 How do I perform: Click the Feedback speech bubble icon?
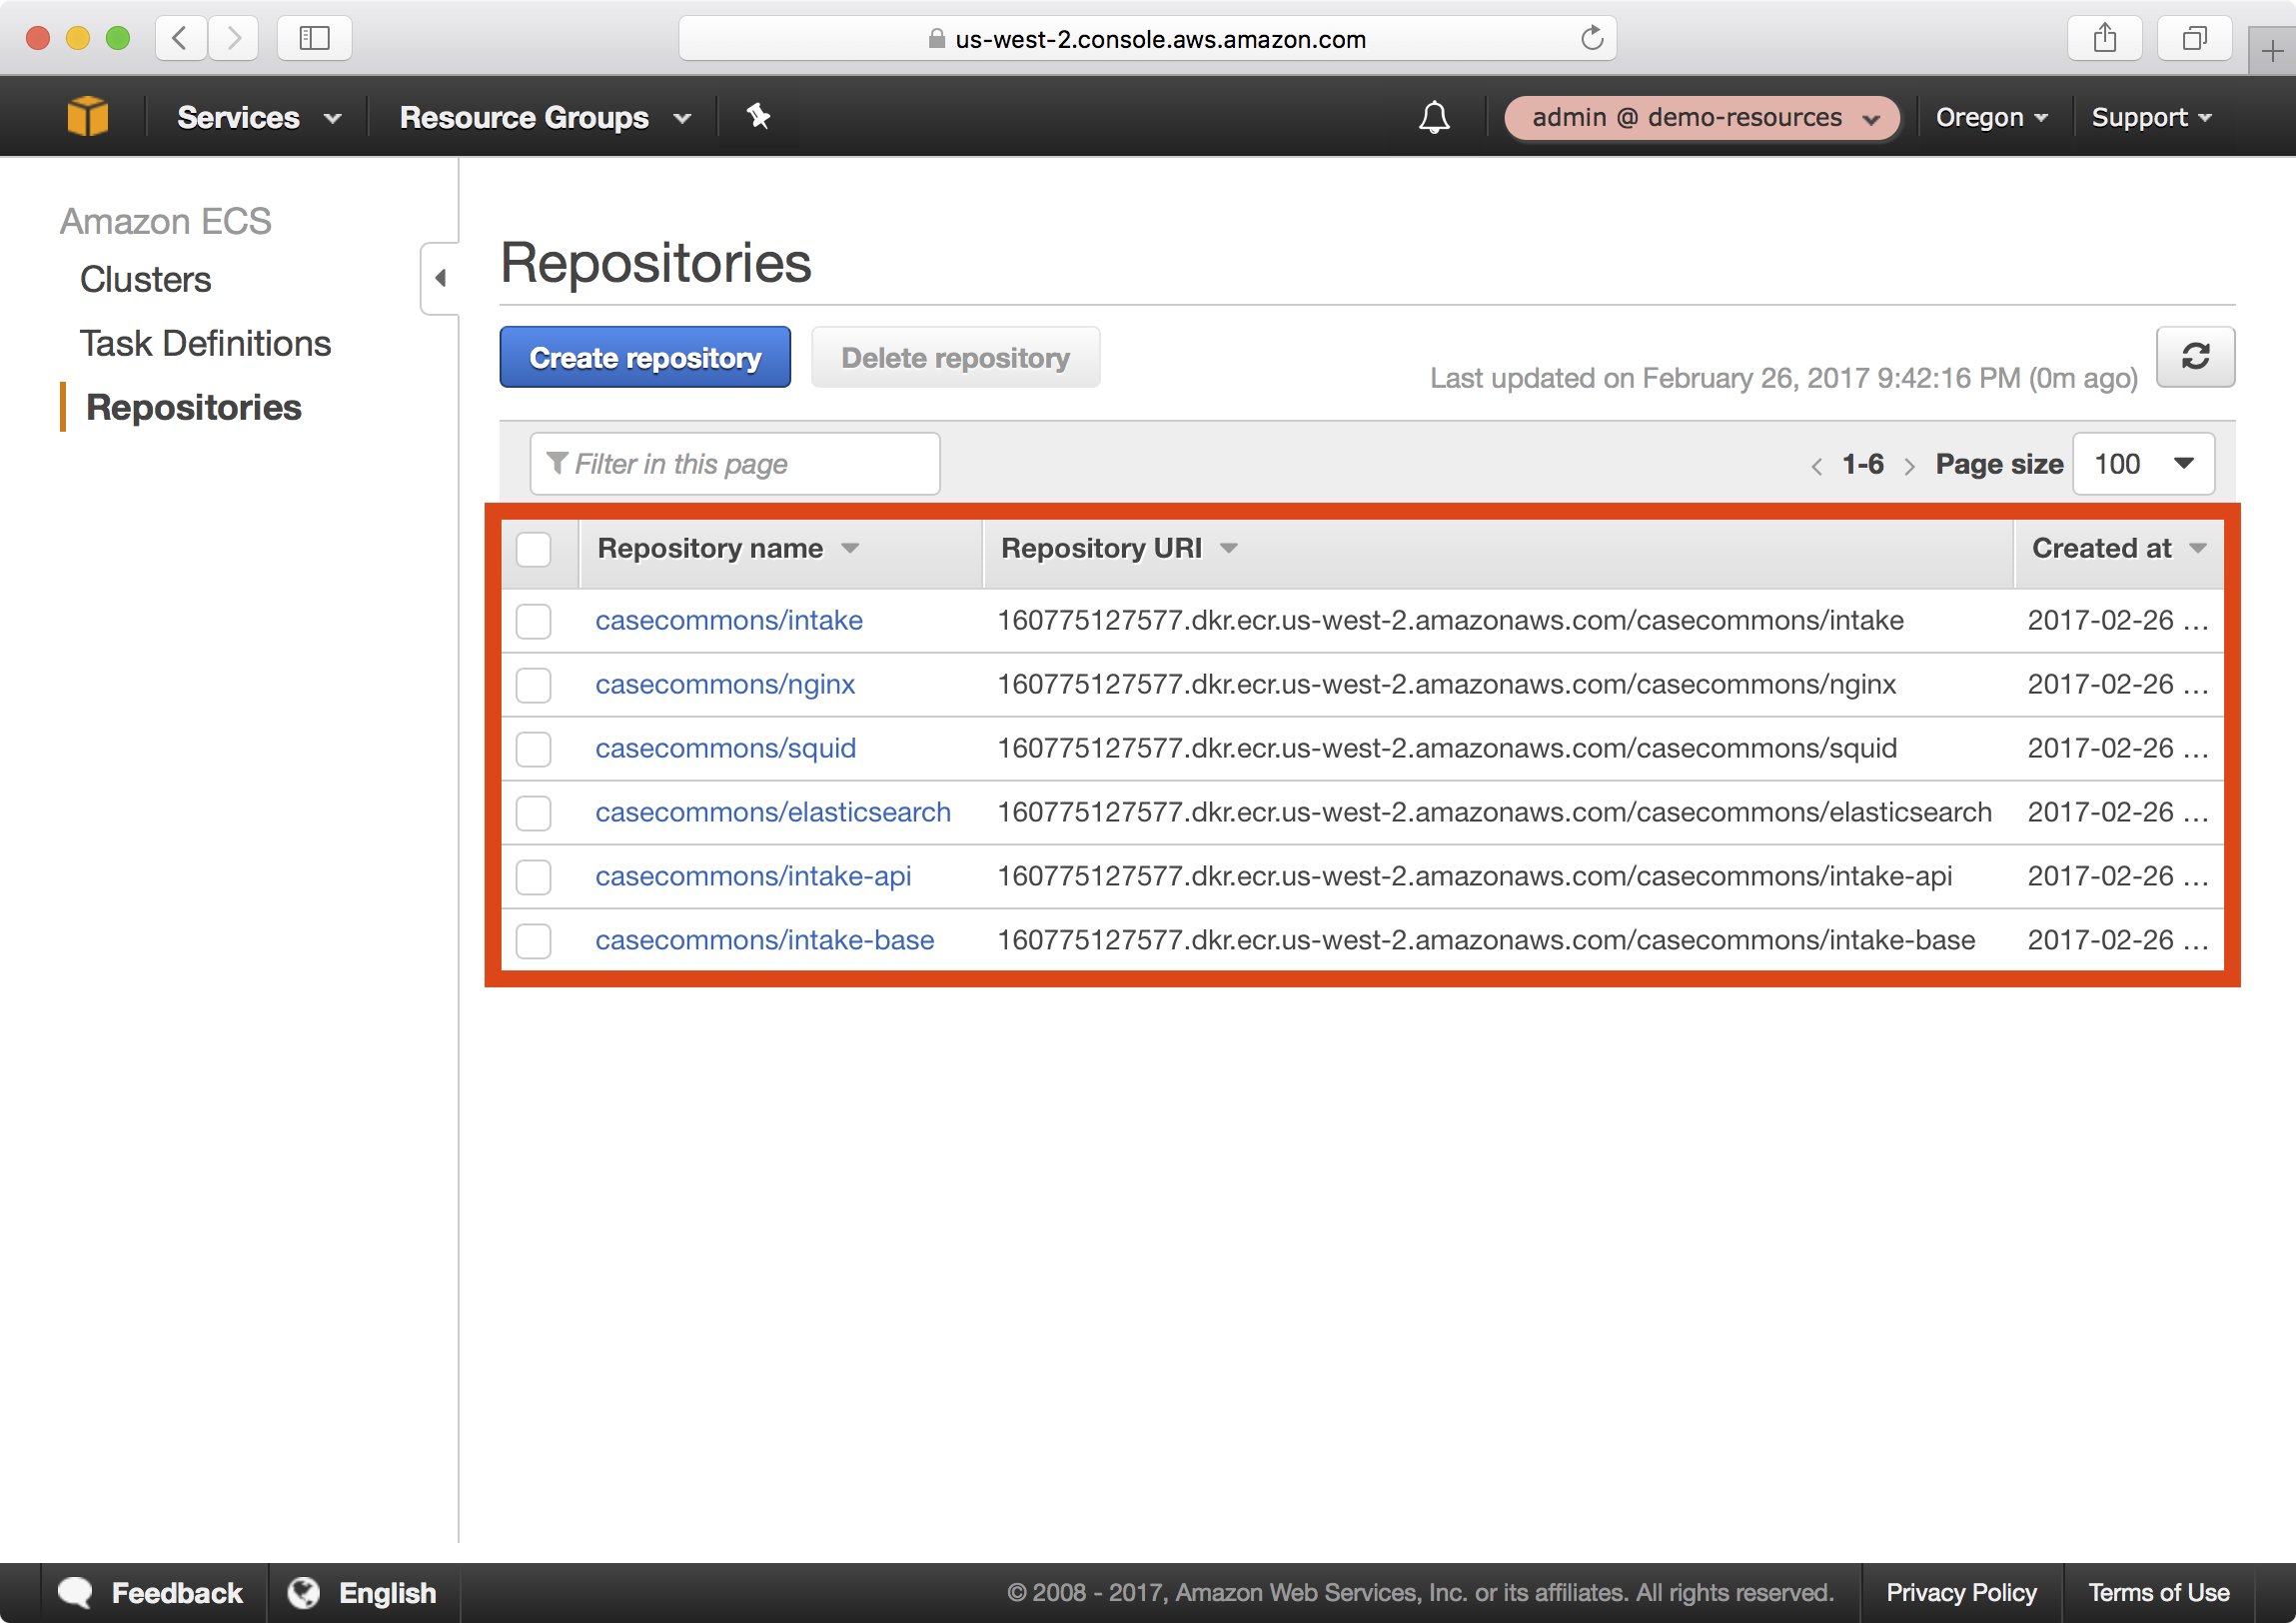[x=75, y=1592]
